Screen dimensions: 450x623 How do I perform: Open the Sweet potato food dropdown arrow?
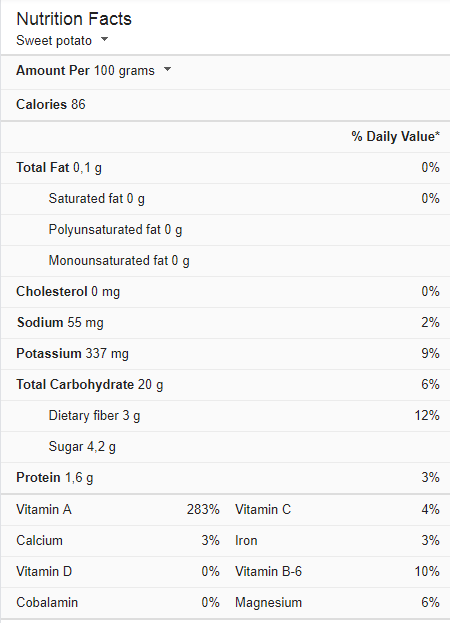point(104,39)
